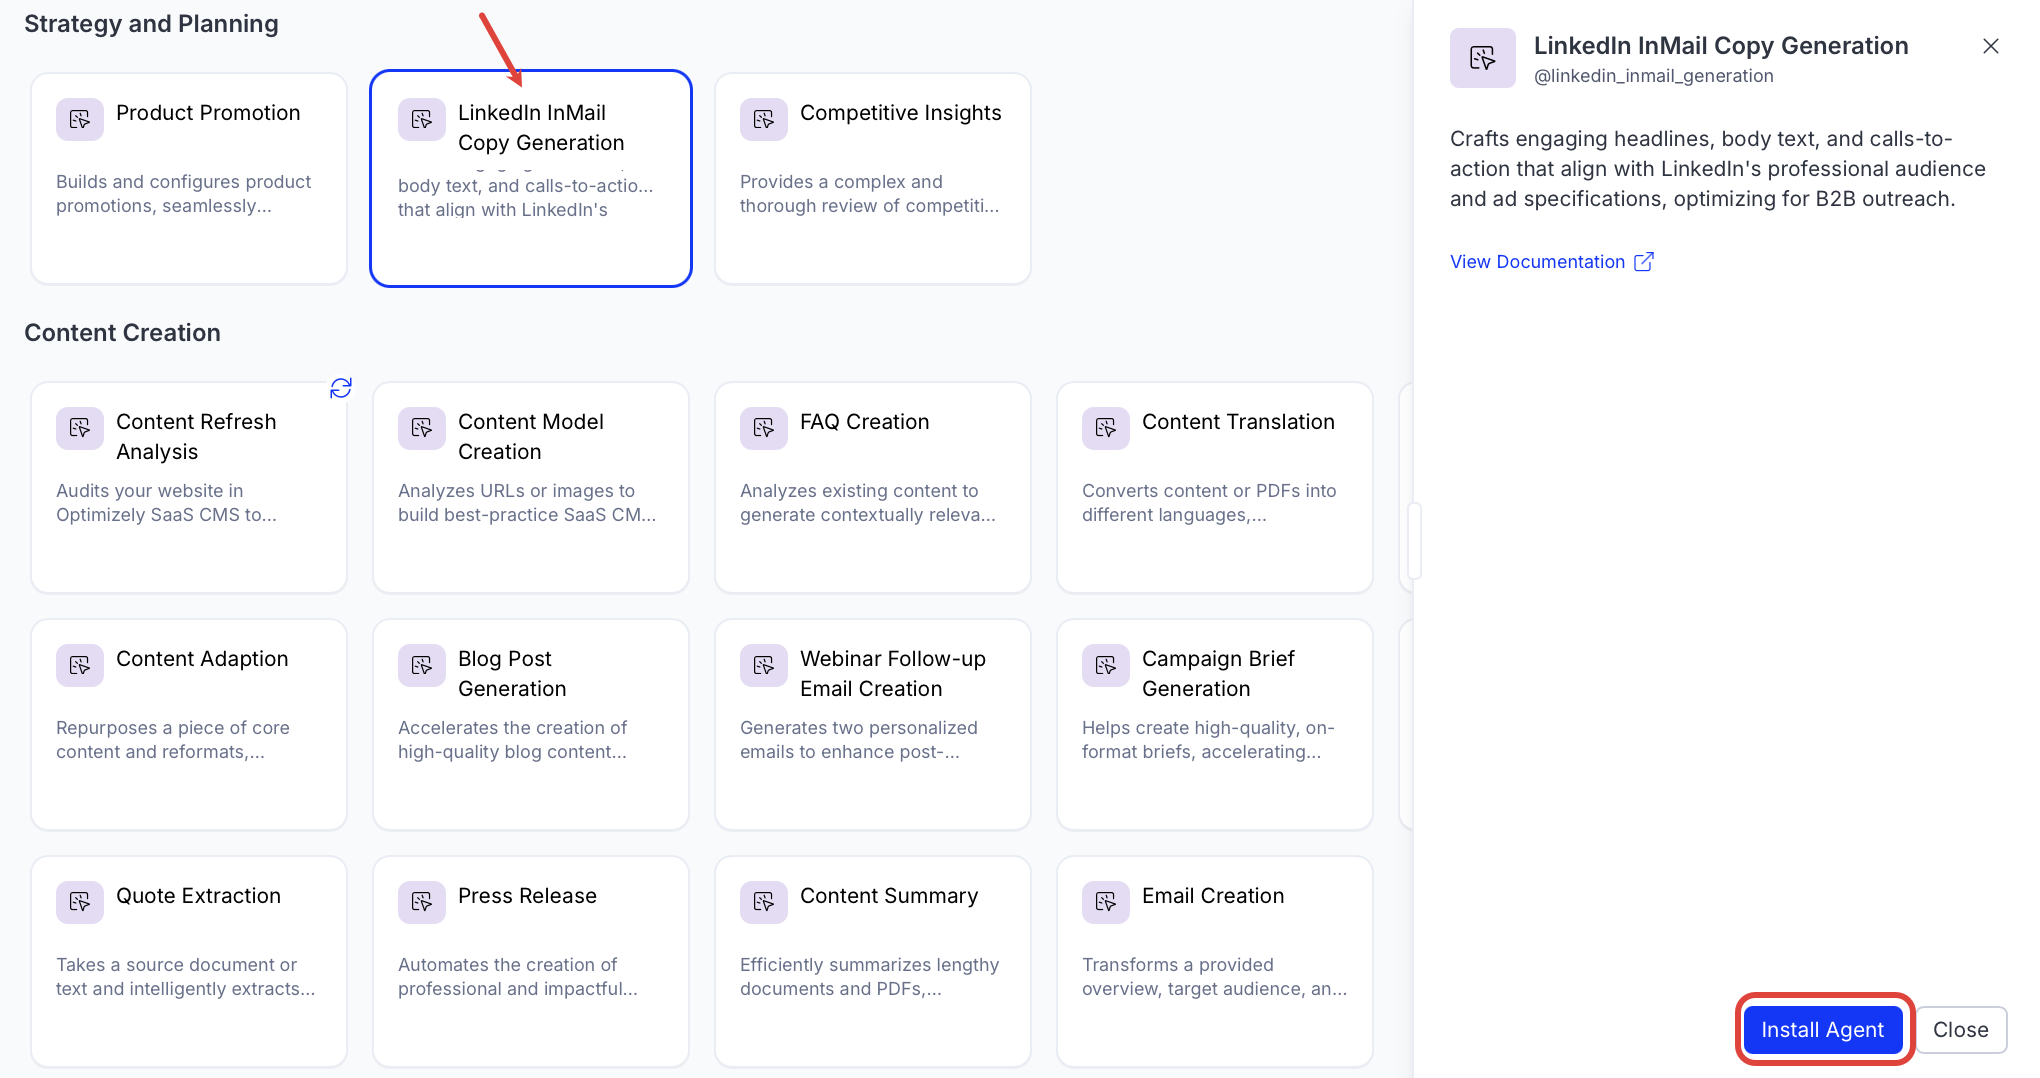This screenshot has width=2040, height=1078.
Task: Click the Content Translation agent icon
Action: tap(1106, 429)
